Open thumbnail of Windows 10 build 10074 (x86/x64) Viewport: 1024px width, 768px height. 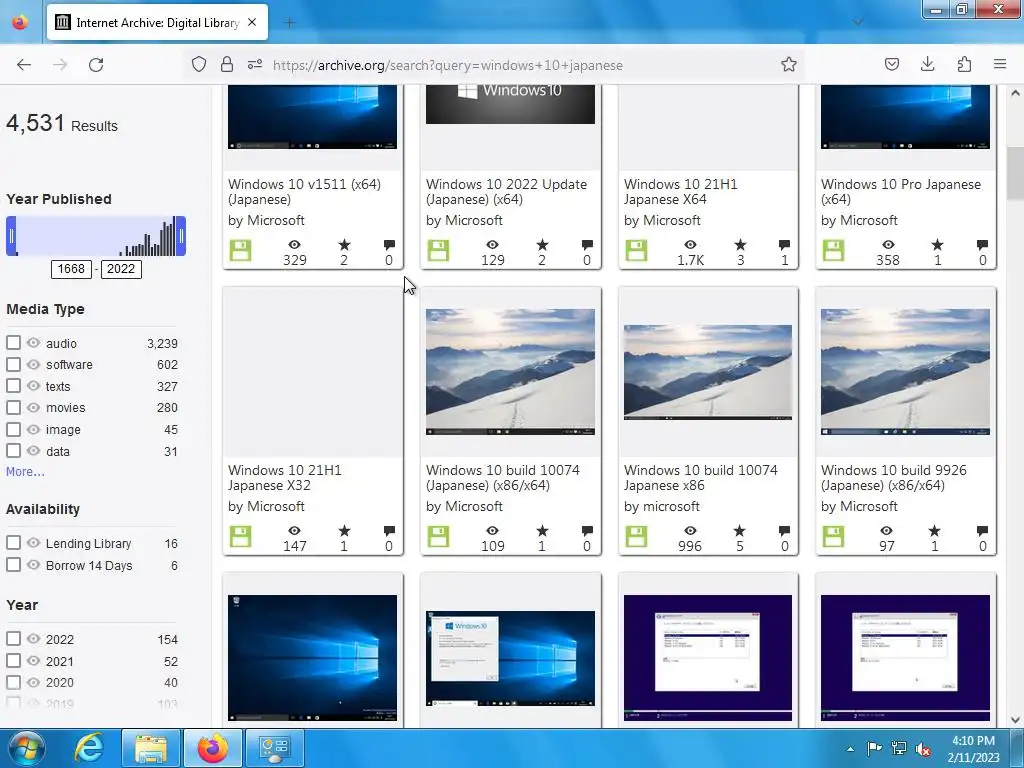click(510, 372)
